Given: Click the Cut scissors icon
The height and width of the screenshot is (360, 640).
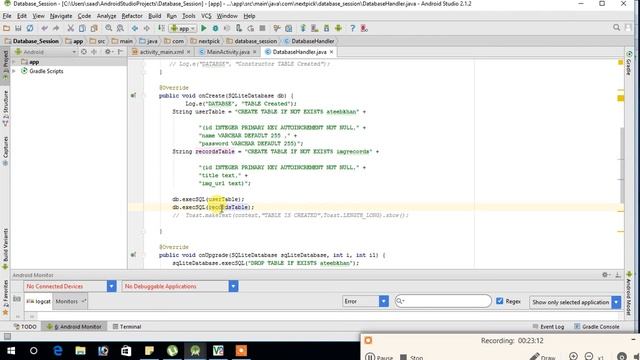Looking at the screenshot, I should click(x=71, y=28).
